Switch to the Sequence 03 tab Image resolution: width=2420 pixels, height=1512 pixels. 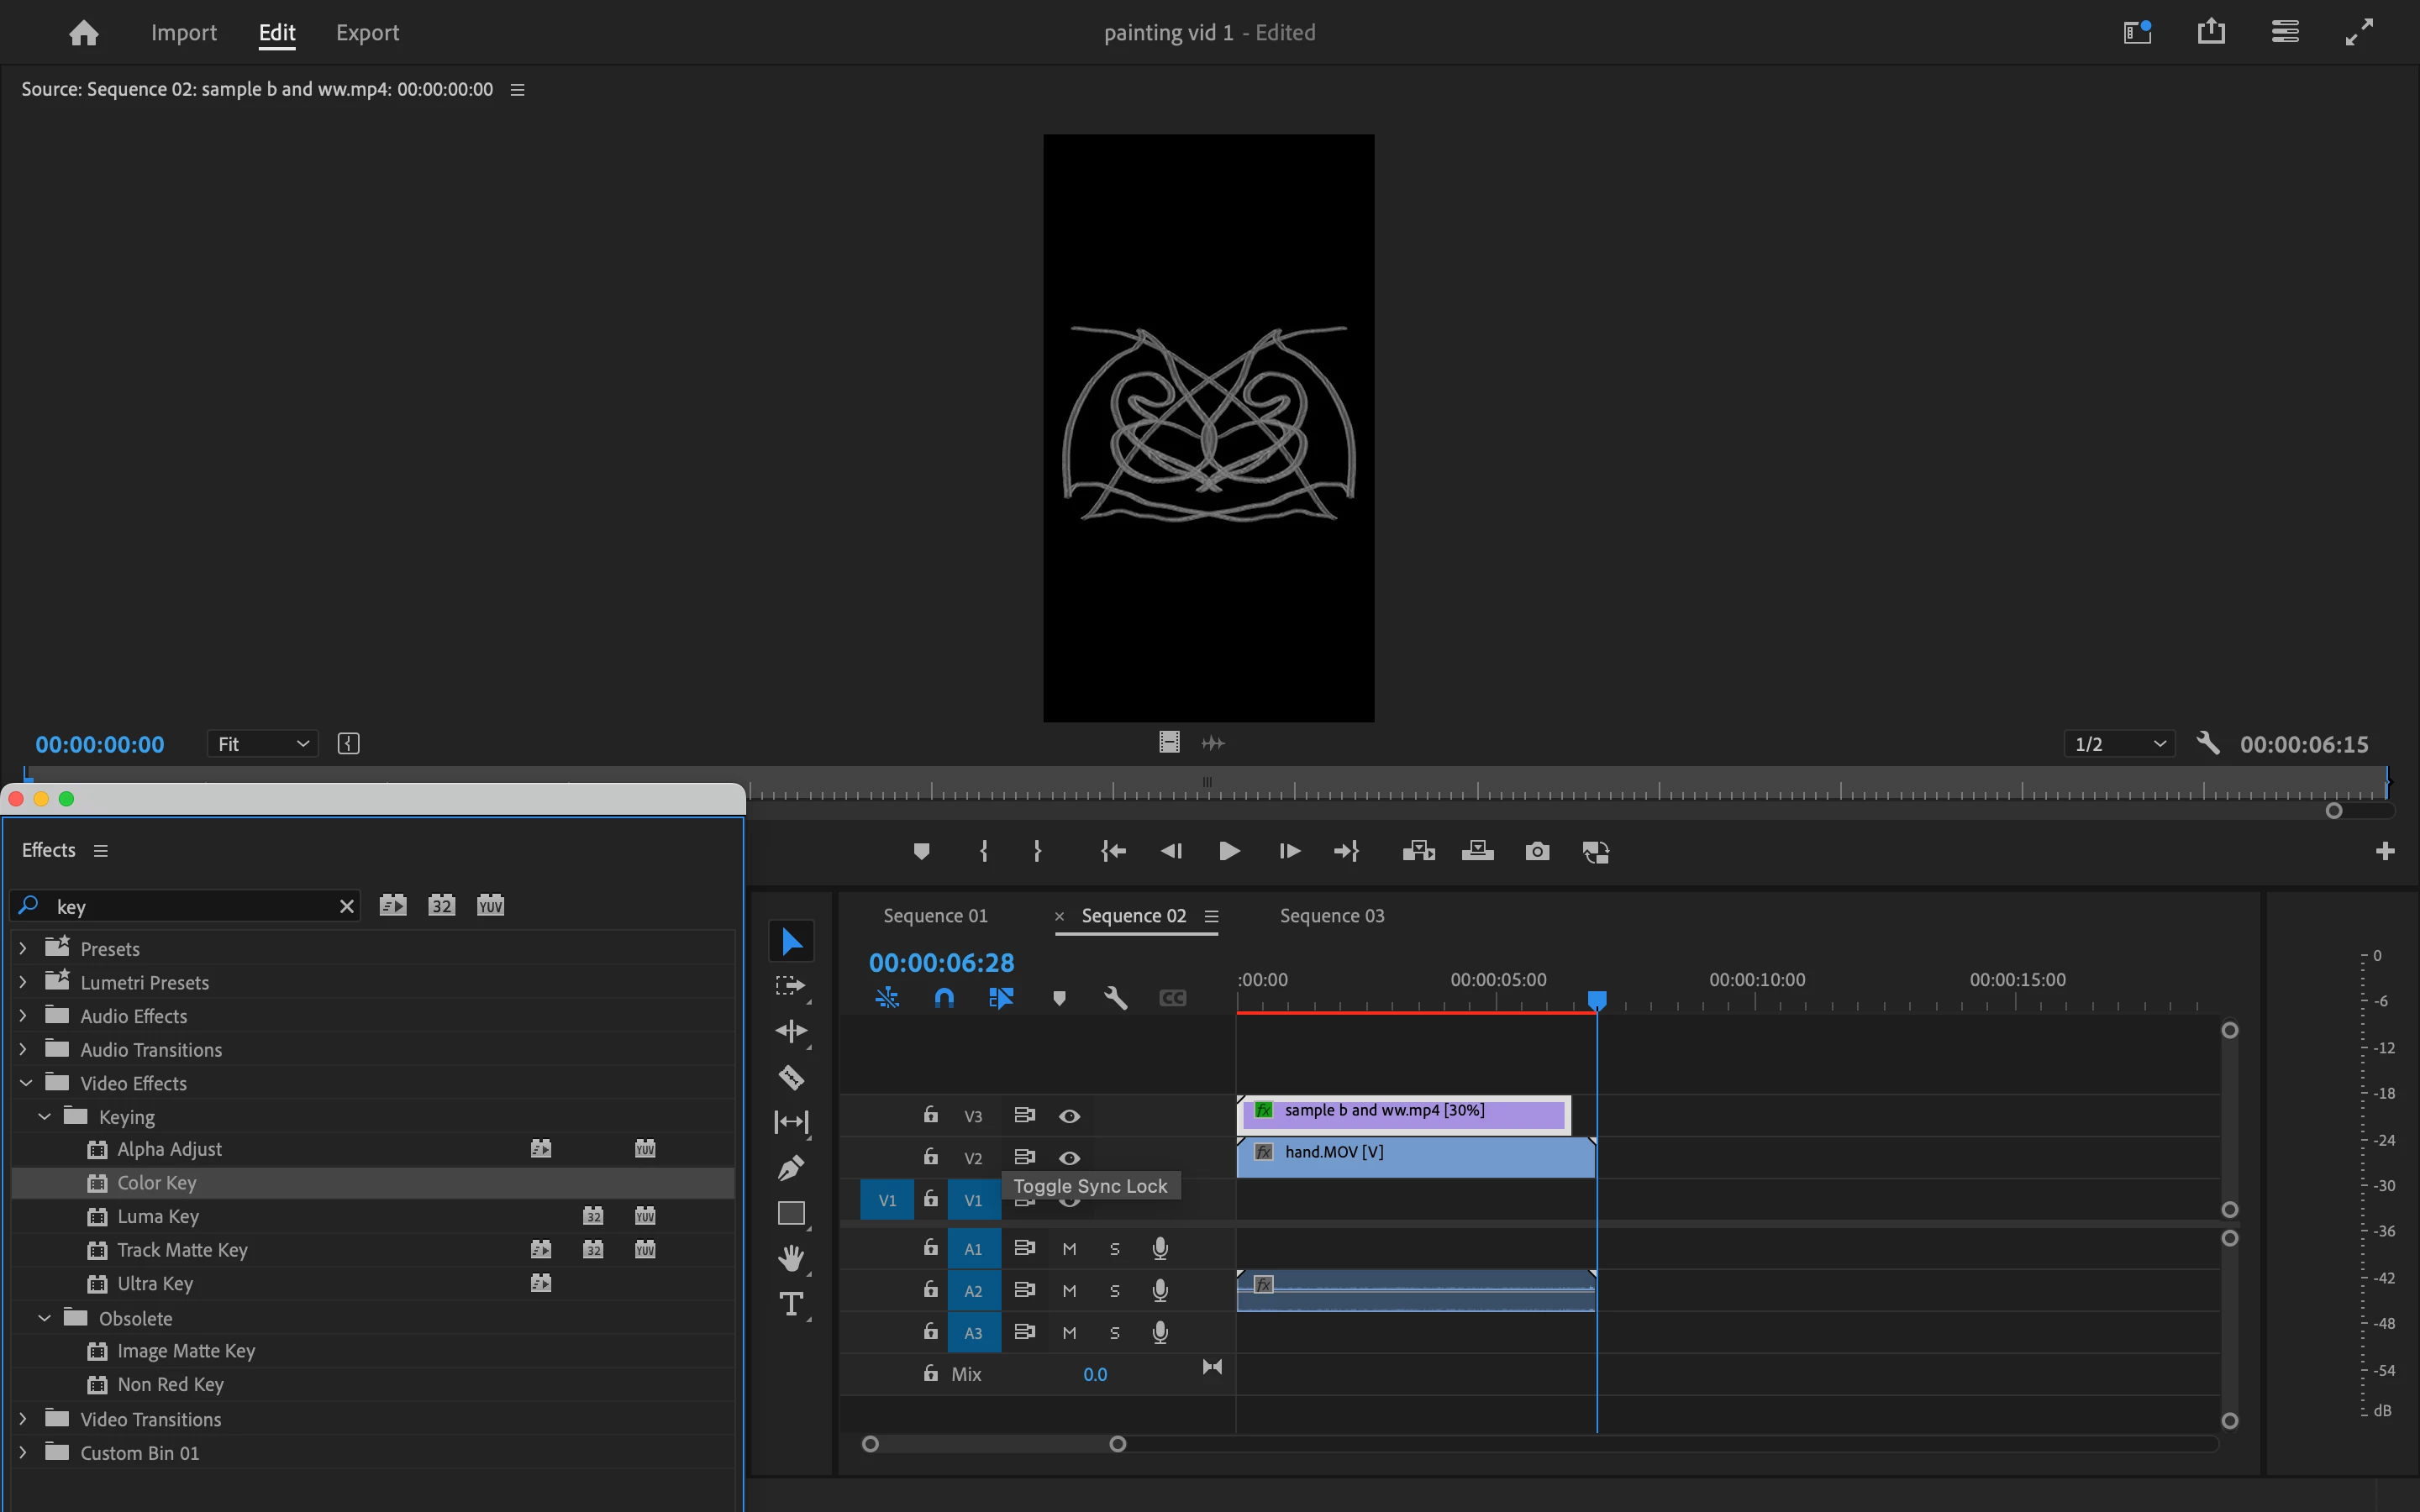point(1331,916)
